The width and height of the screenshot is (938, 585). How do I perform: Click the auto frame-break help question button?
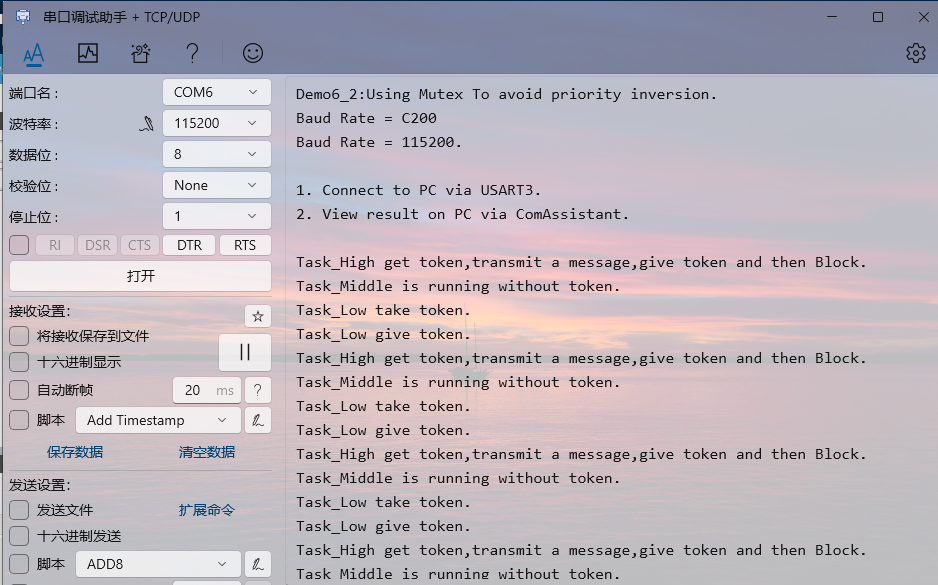pos(258,390)
